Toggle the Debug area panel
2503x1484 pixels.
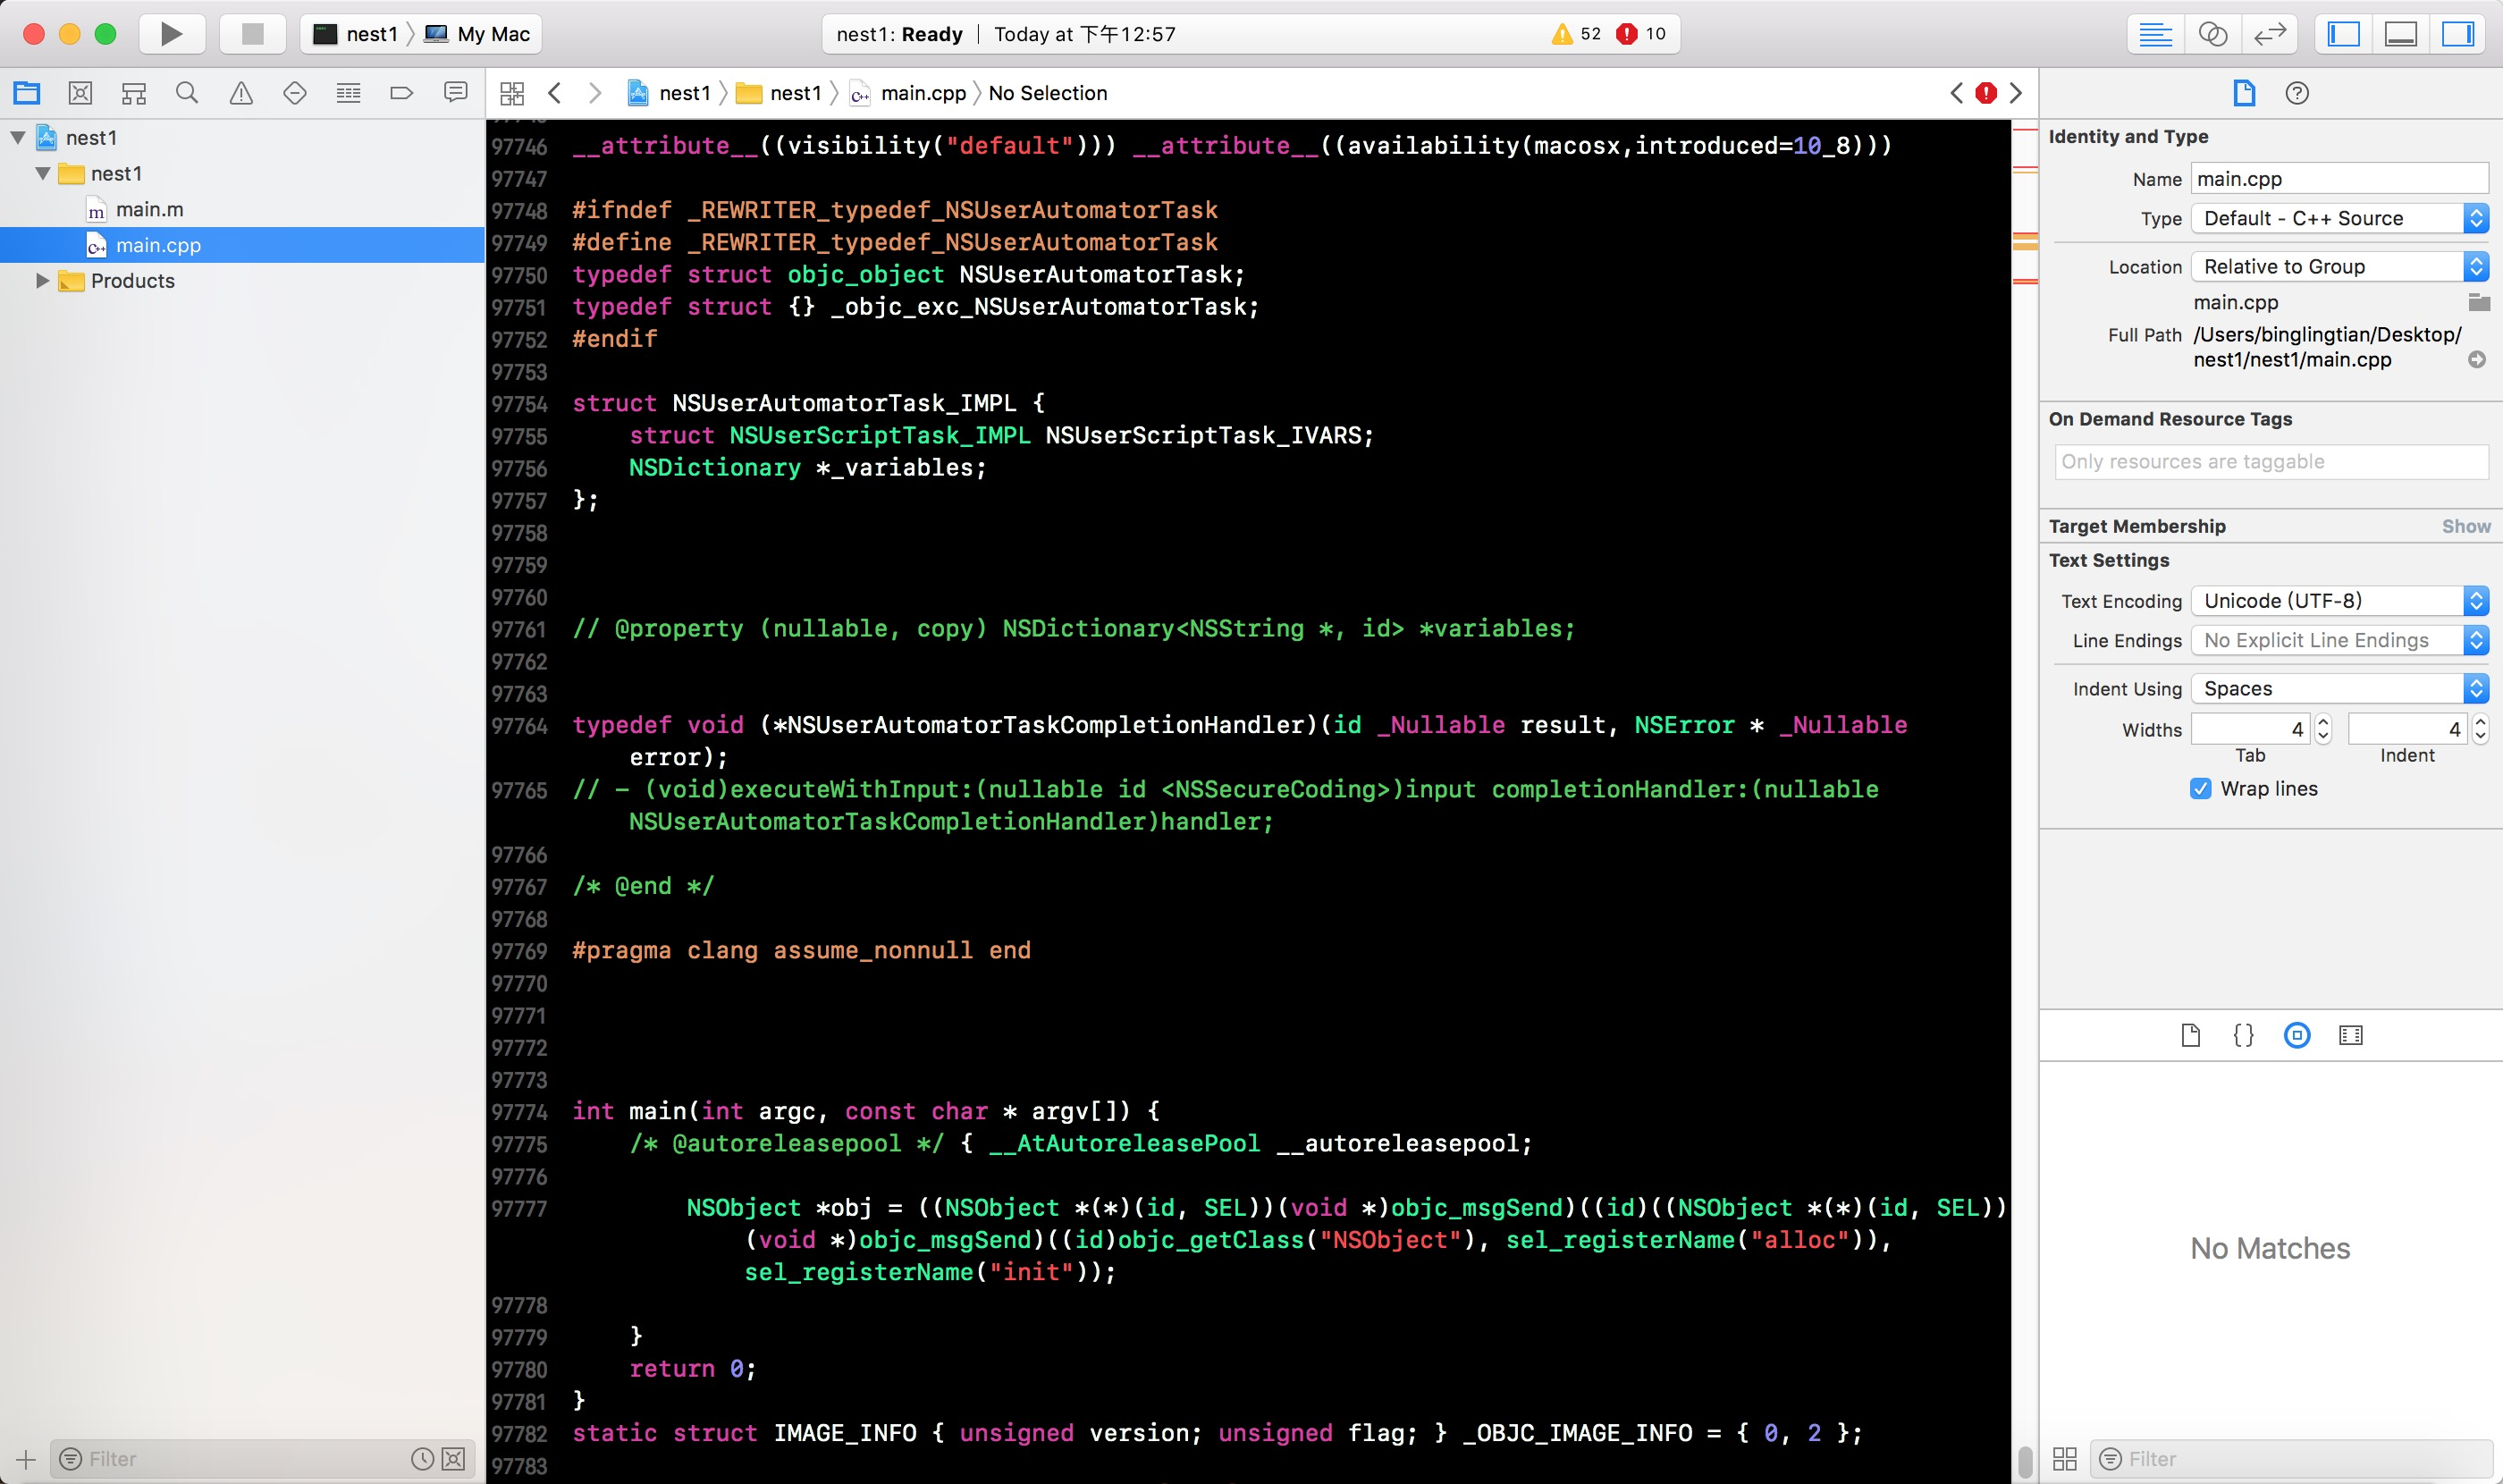(2400, 34)
